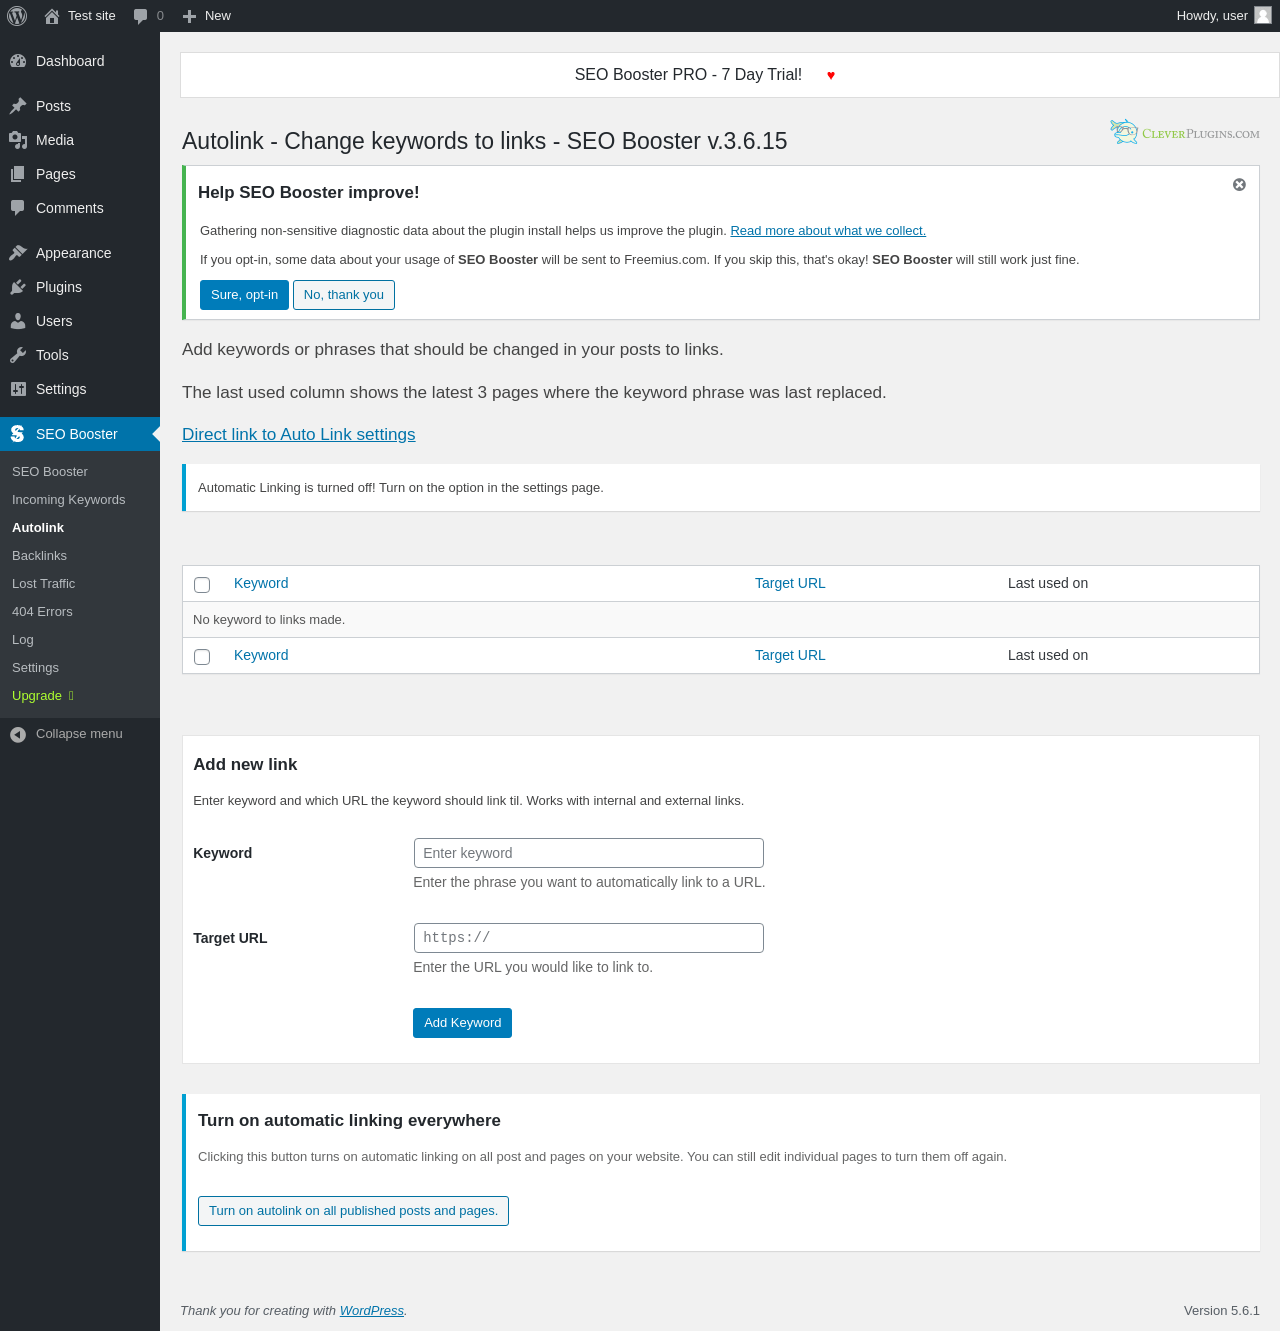1280x1331 pixels.
Task: Open Read more about what we collect
Action: pos(828,231)
